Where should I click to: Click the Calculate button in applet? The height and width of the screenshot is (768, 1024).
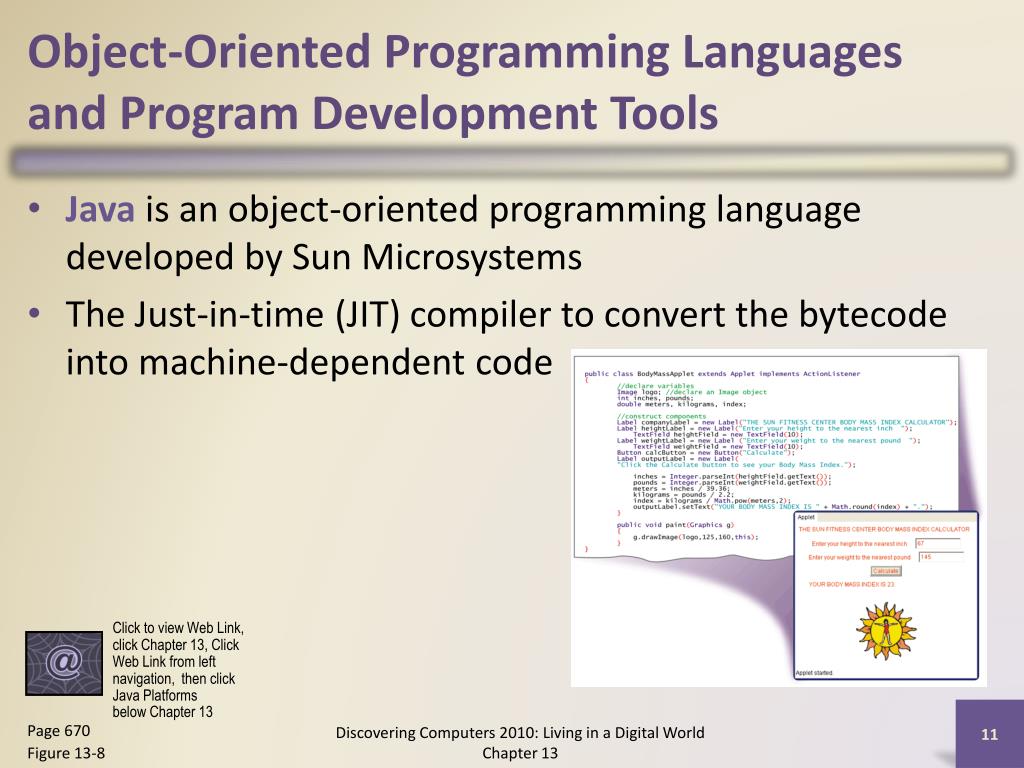(886, 571)
